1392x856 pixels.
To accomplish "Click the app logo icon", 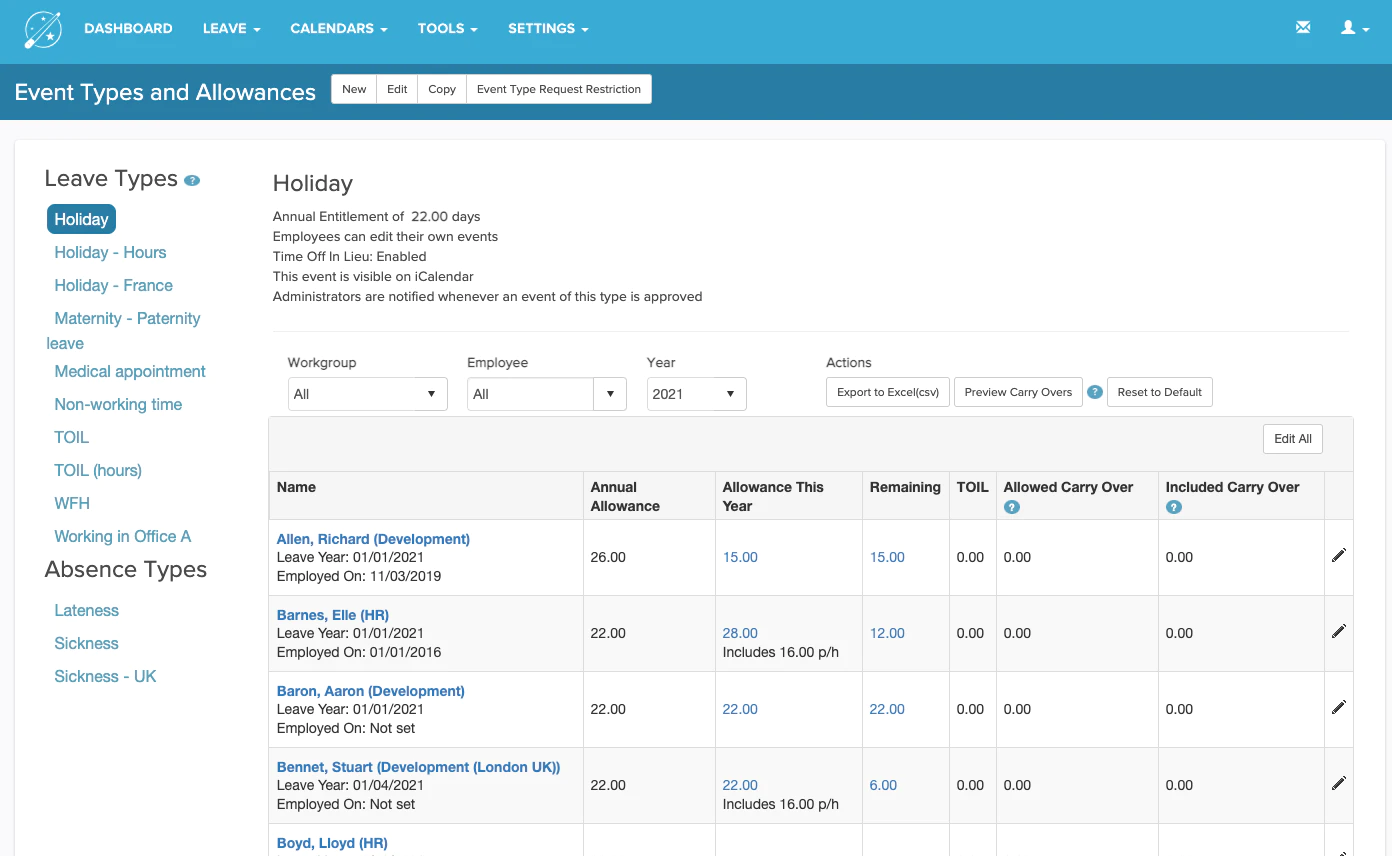I will click(43, 30).
